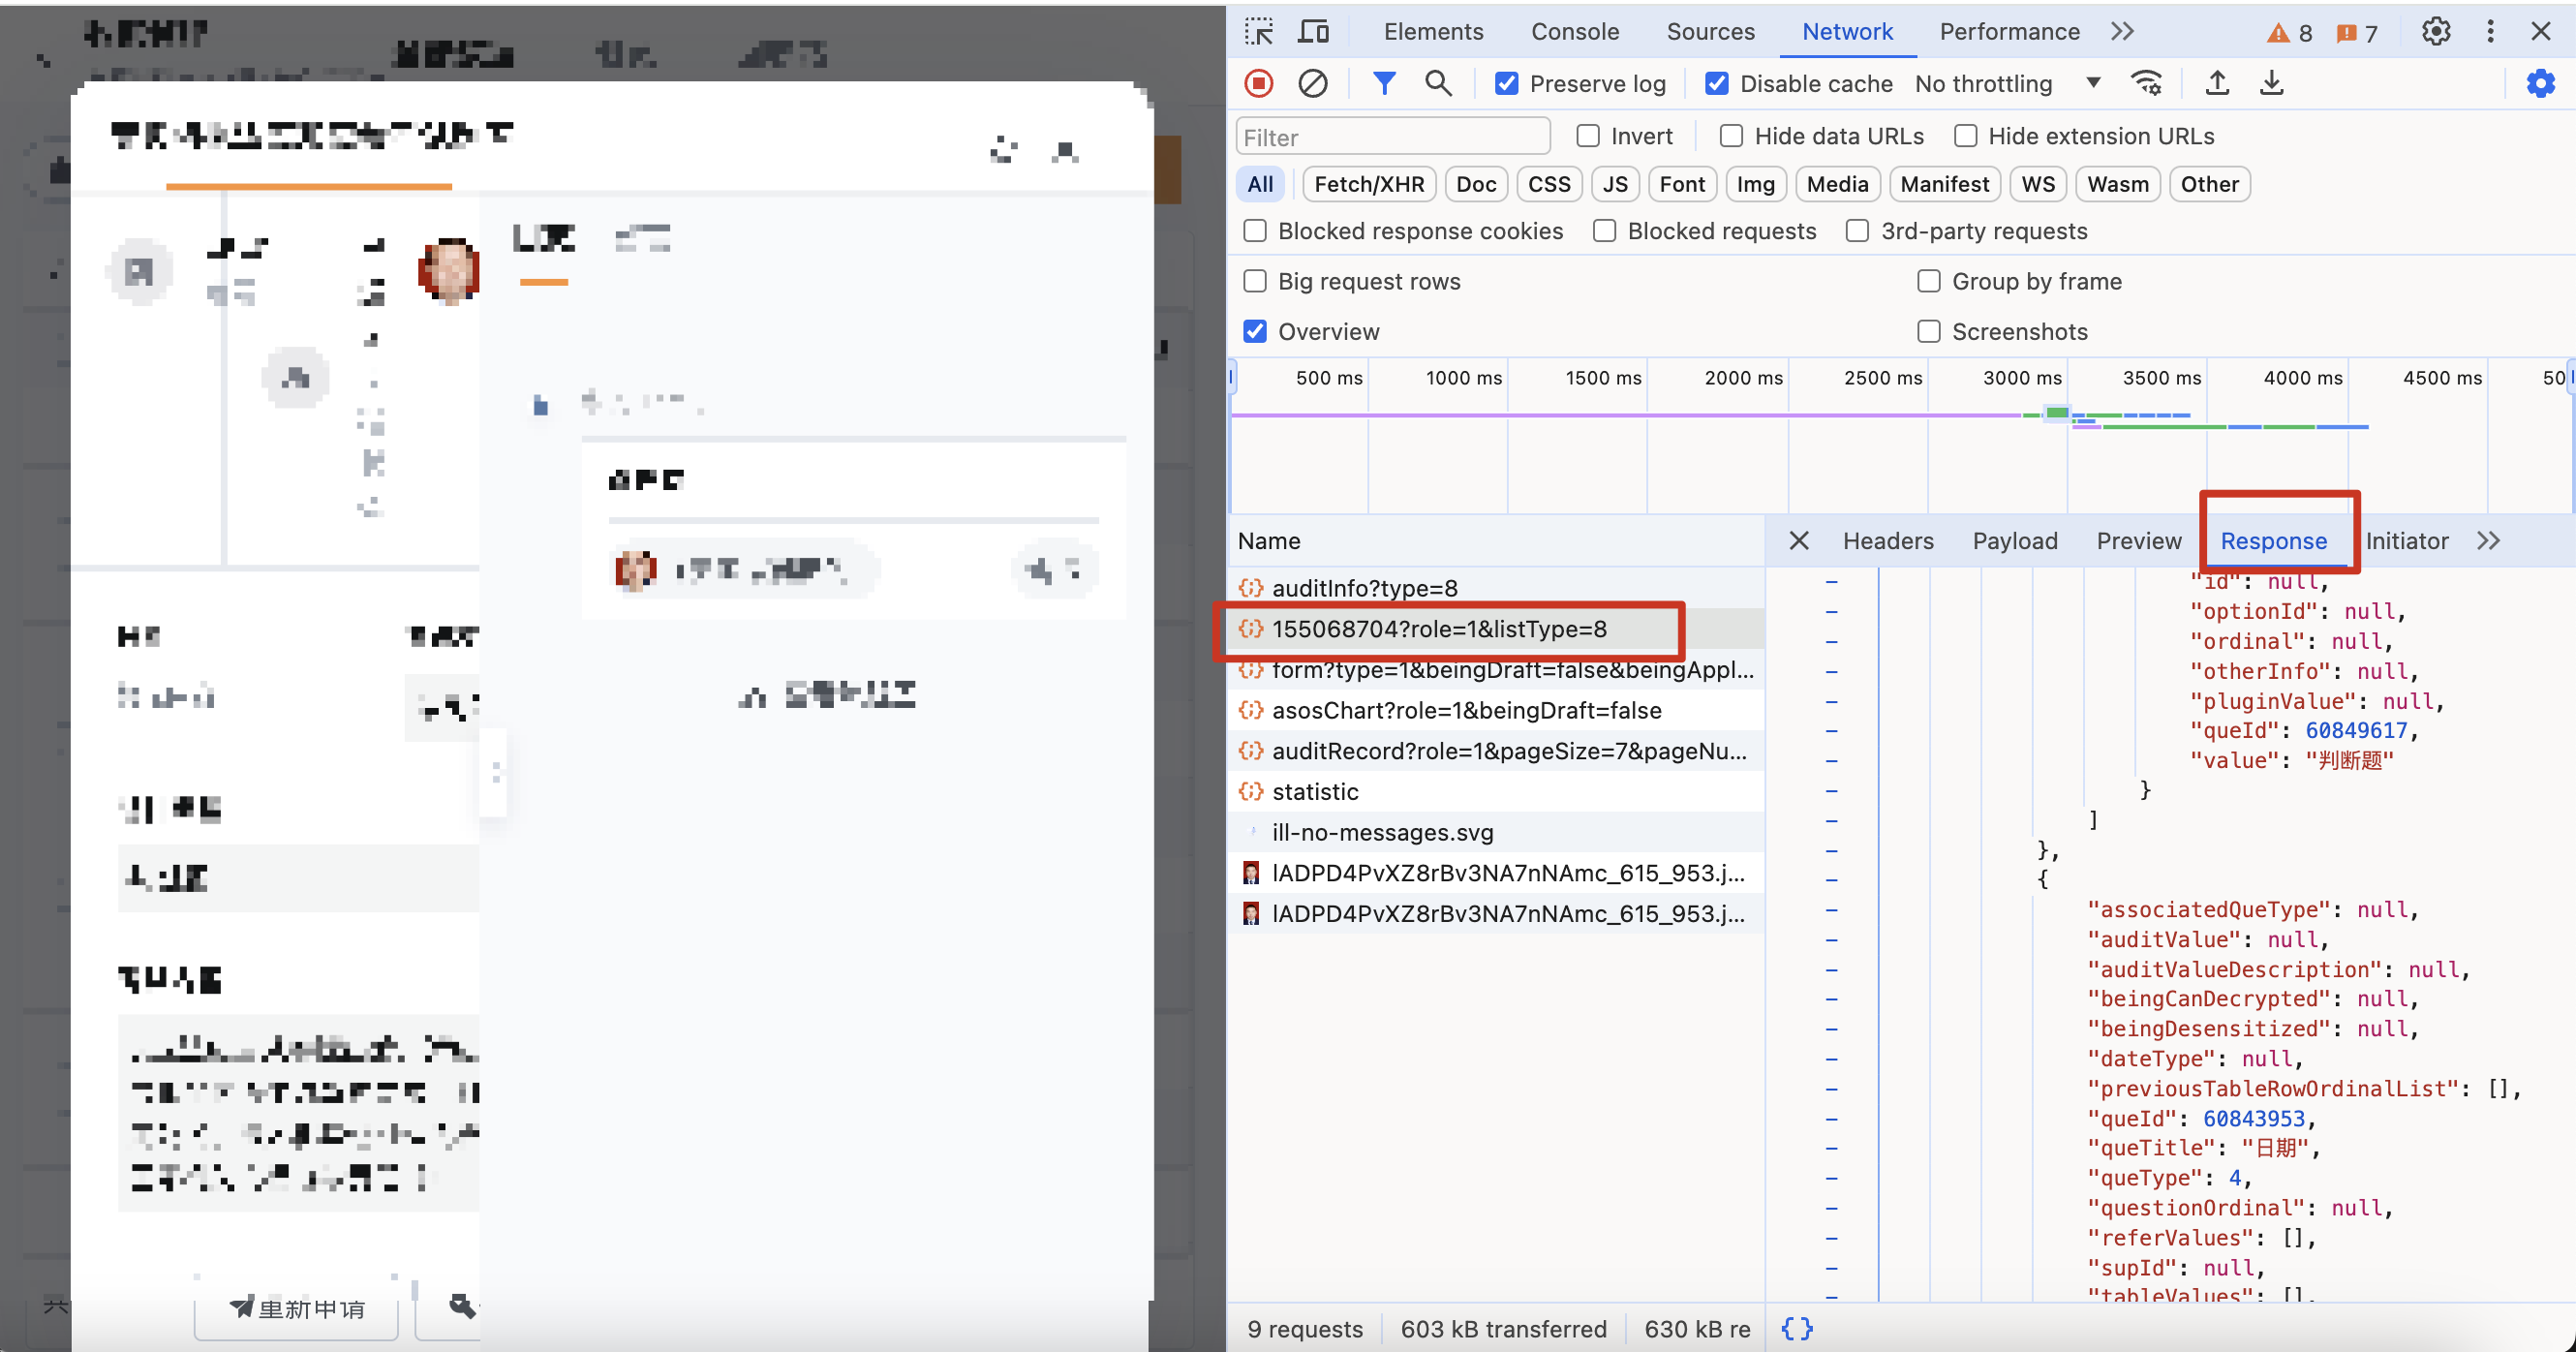Show more request detail tabs
This screenshot has height=1352, width=2576.
2488,541
